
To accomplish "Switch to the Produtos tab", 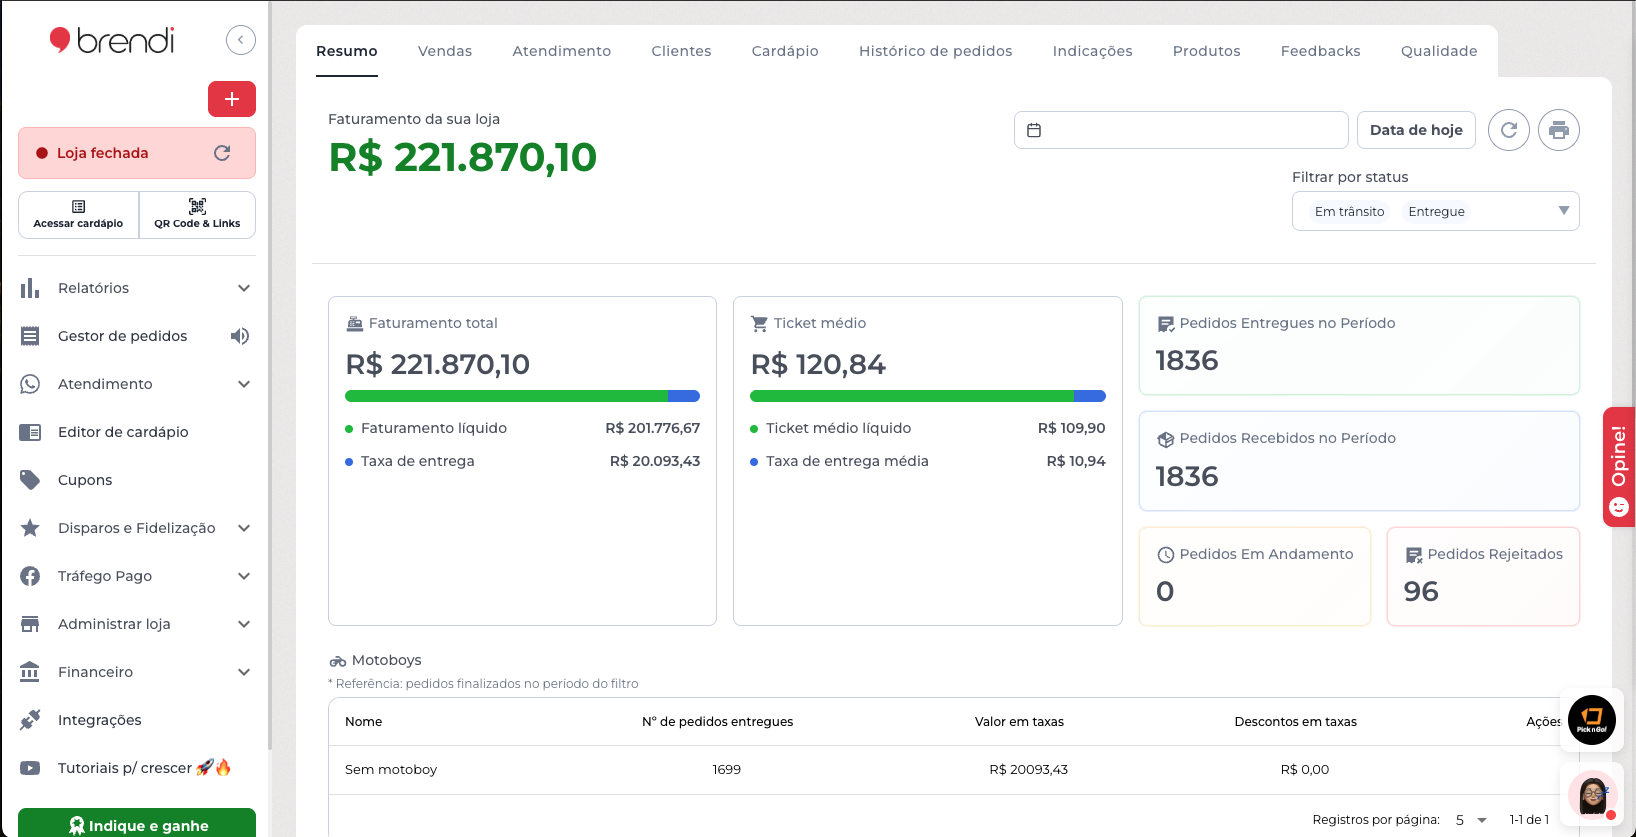I will click(1206, 51).
